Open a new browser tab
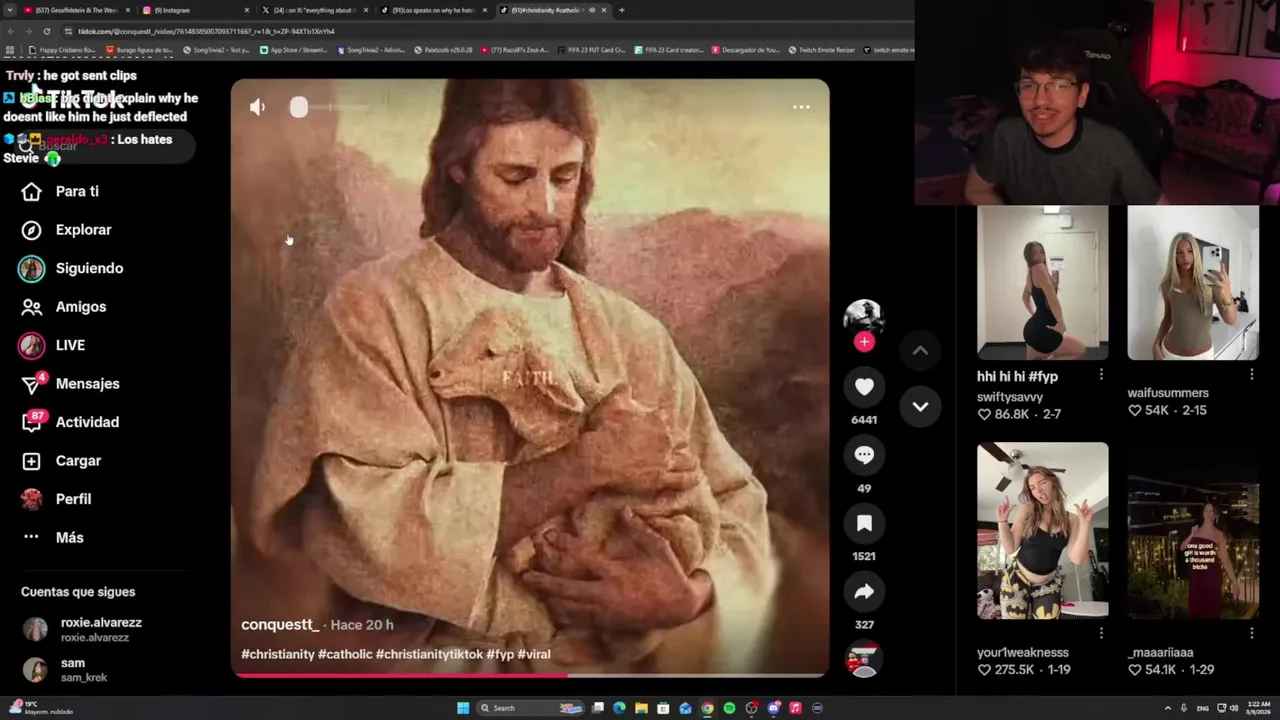 [x=621, y=10]
